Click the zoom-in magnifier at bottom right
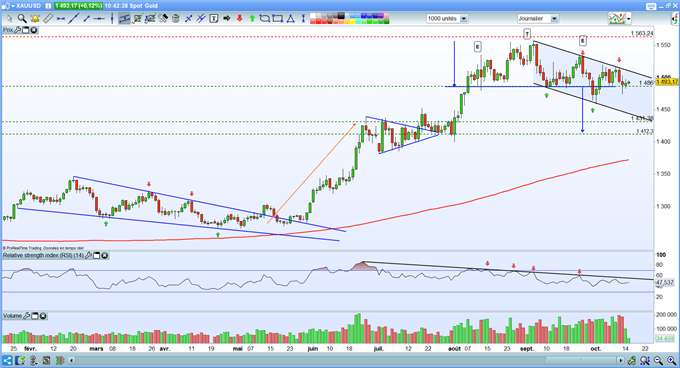Viewport: 680px width, 368px height. tap(672, 360)
